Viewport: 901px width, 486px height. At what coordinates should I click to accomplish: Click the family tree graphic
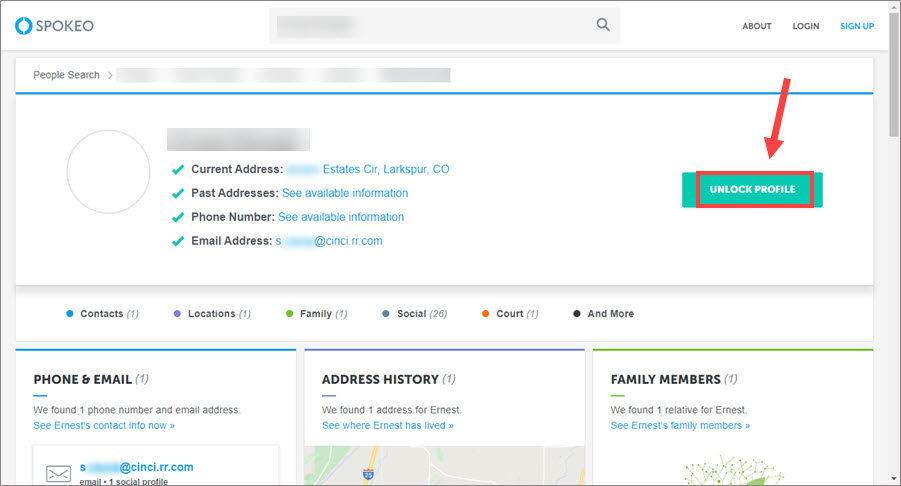pyautogui.click(x=733, y=471)
